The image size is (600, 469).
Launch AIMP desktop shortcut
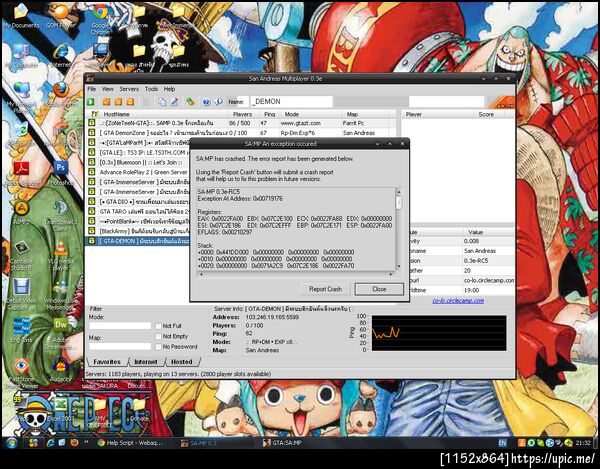21,213
